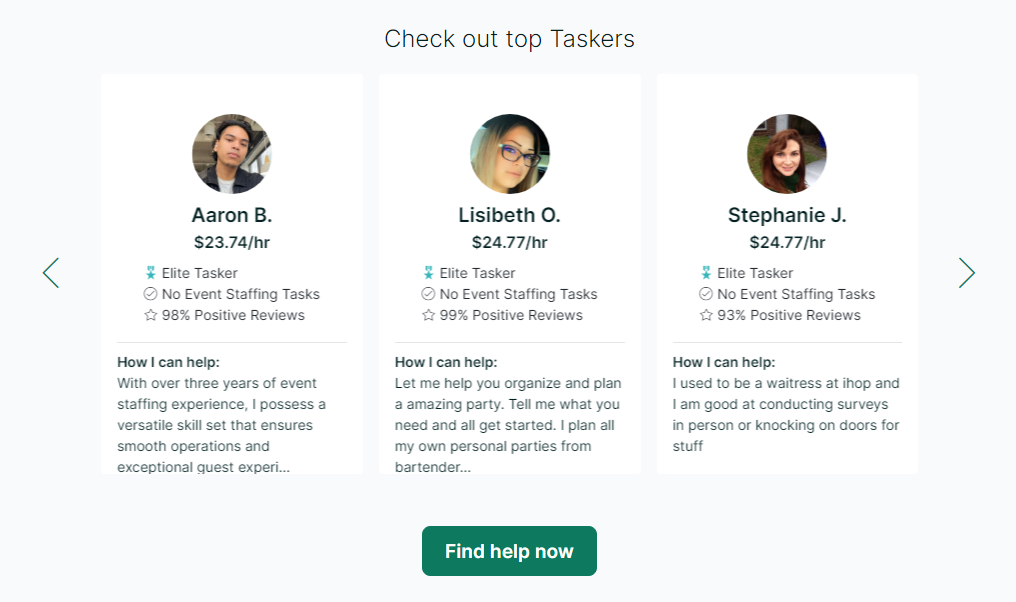The height and width of the screenshot is (602, 1016).
Task: Click the Elite Tasker medal icon on Aaron's card
Action: pyautogui.click(x=152, y=272)
